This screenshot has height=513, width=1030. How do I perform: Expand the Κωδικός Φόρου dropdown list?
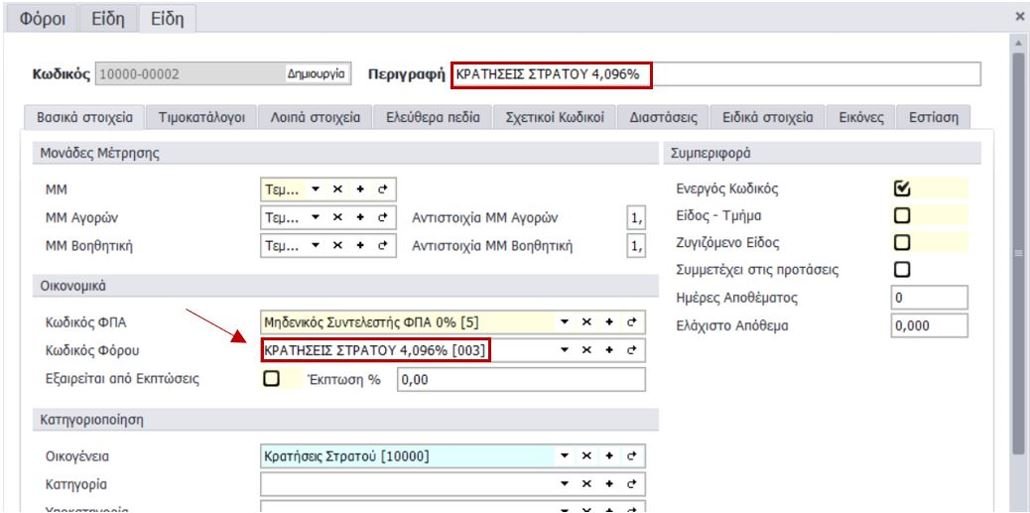[x=564, y=350]
